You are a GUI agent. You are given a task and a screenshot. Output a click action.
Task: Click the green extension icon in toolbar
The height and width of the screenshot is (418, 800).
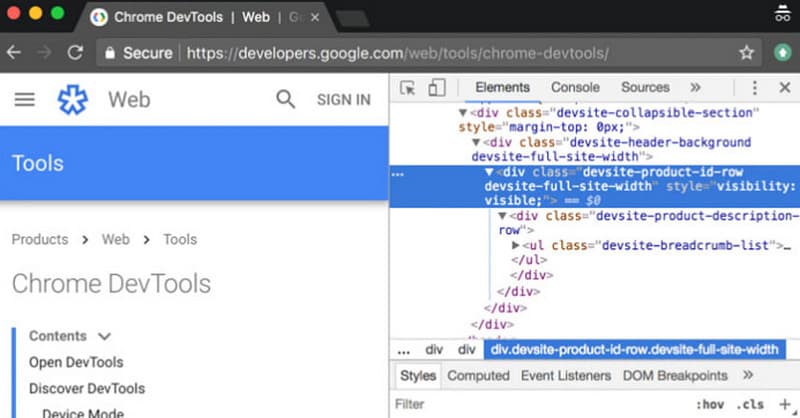[x=783, y=52]
